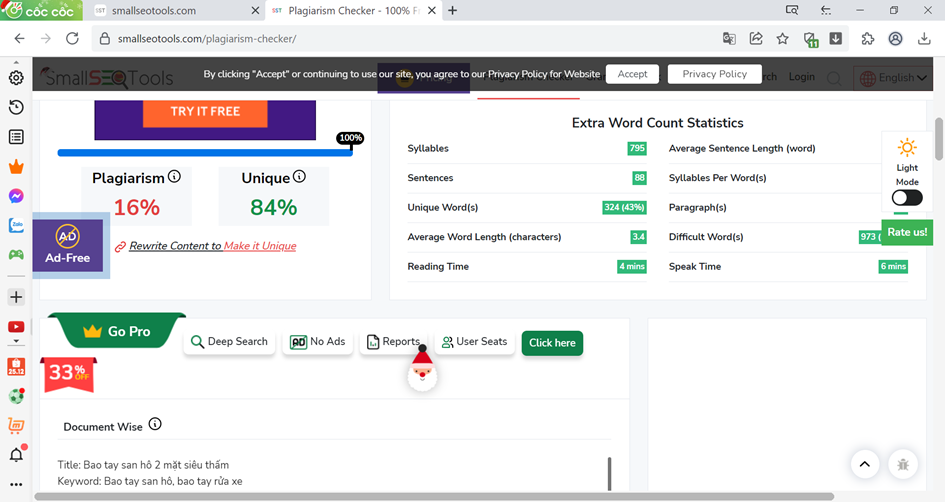
Task: Click the Make it Unique link
Action: point(259,246)
